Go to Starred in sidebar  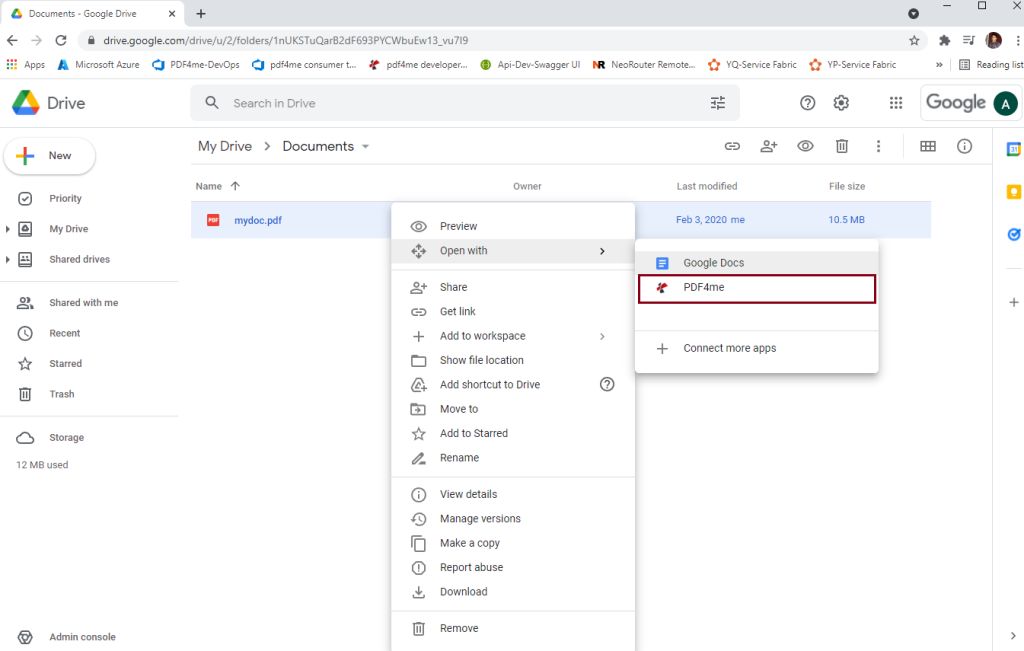click(65, 364)
